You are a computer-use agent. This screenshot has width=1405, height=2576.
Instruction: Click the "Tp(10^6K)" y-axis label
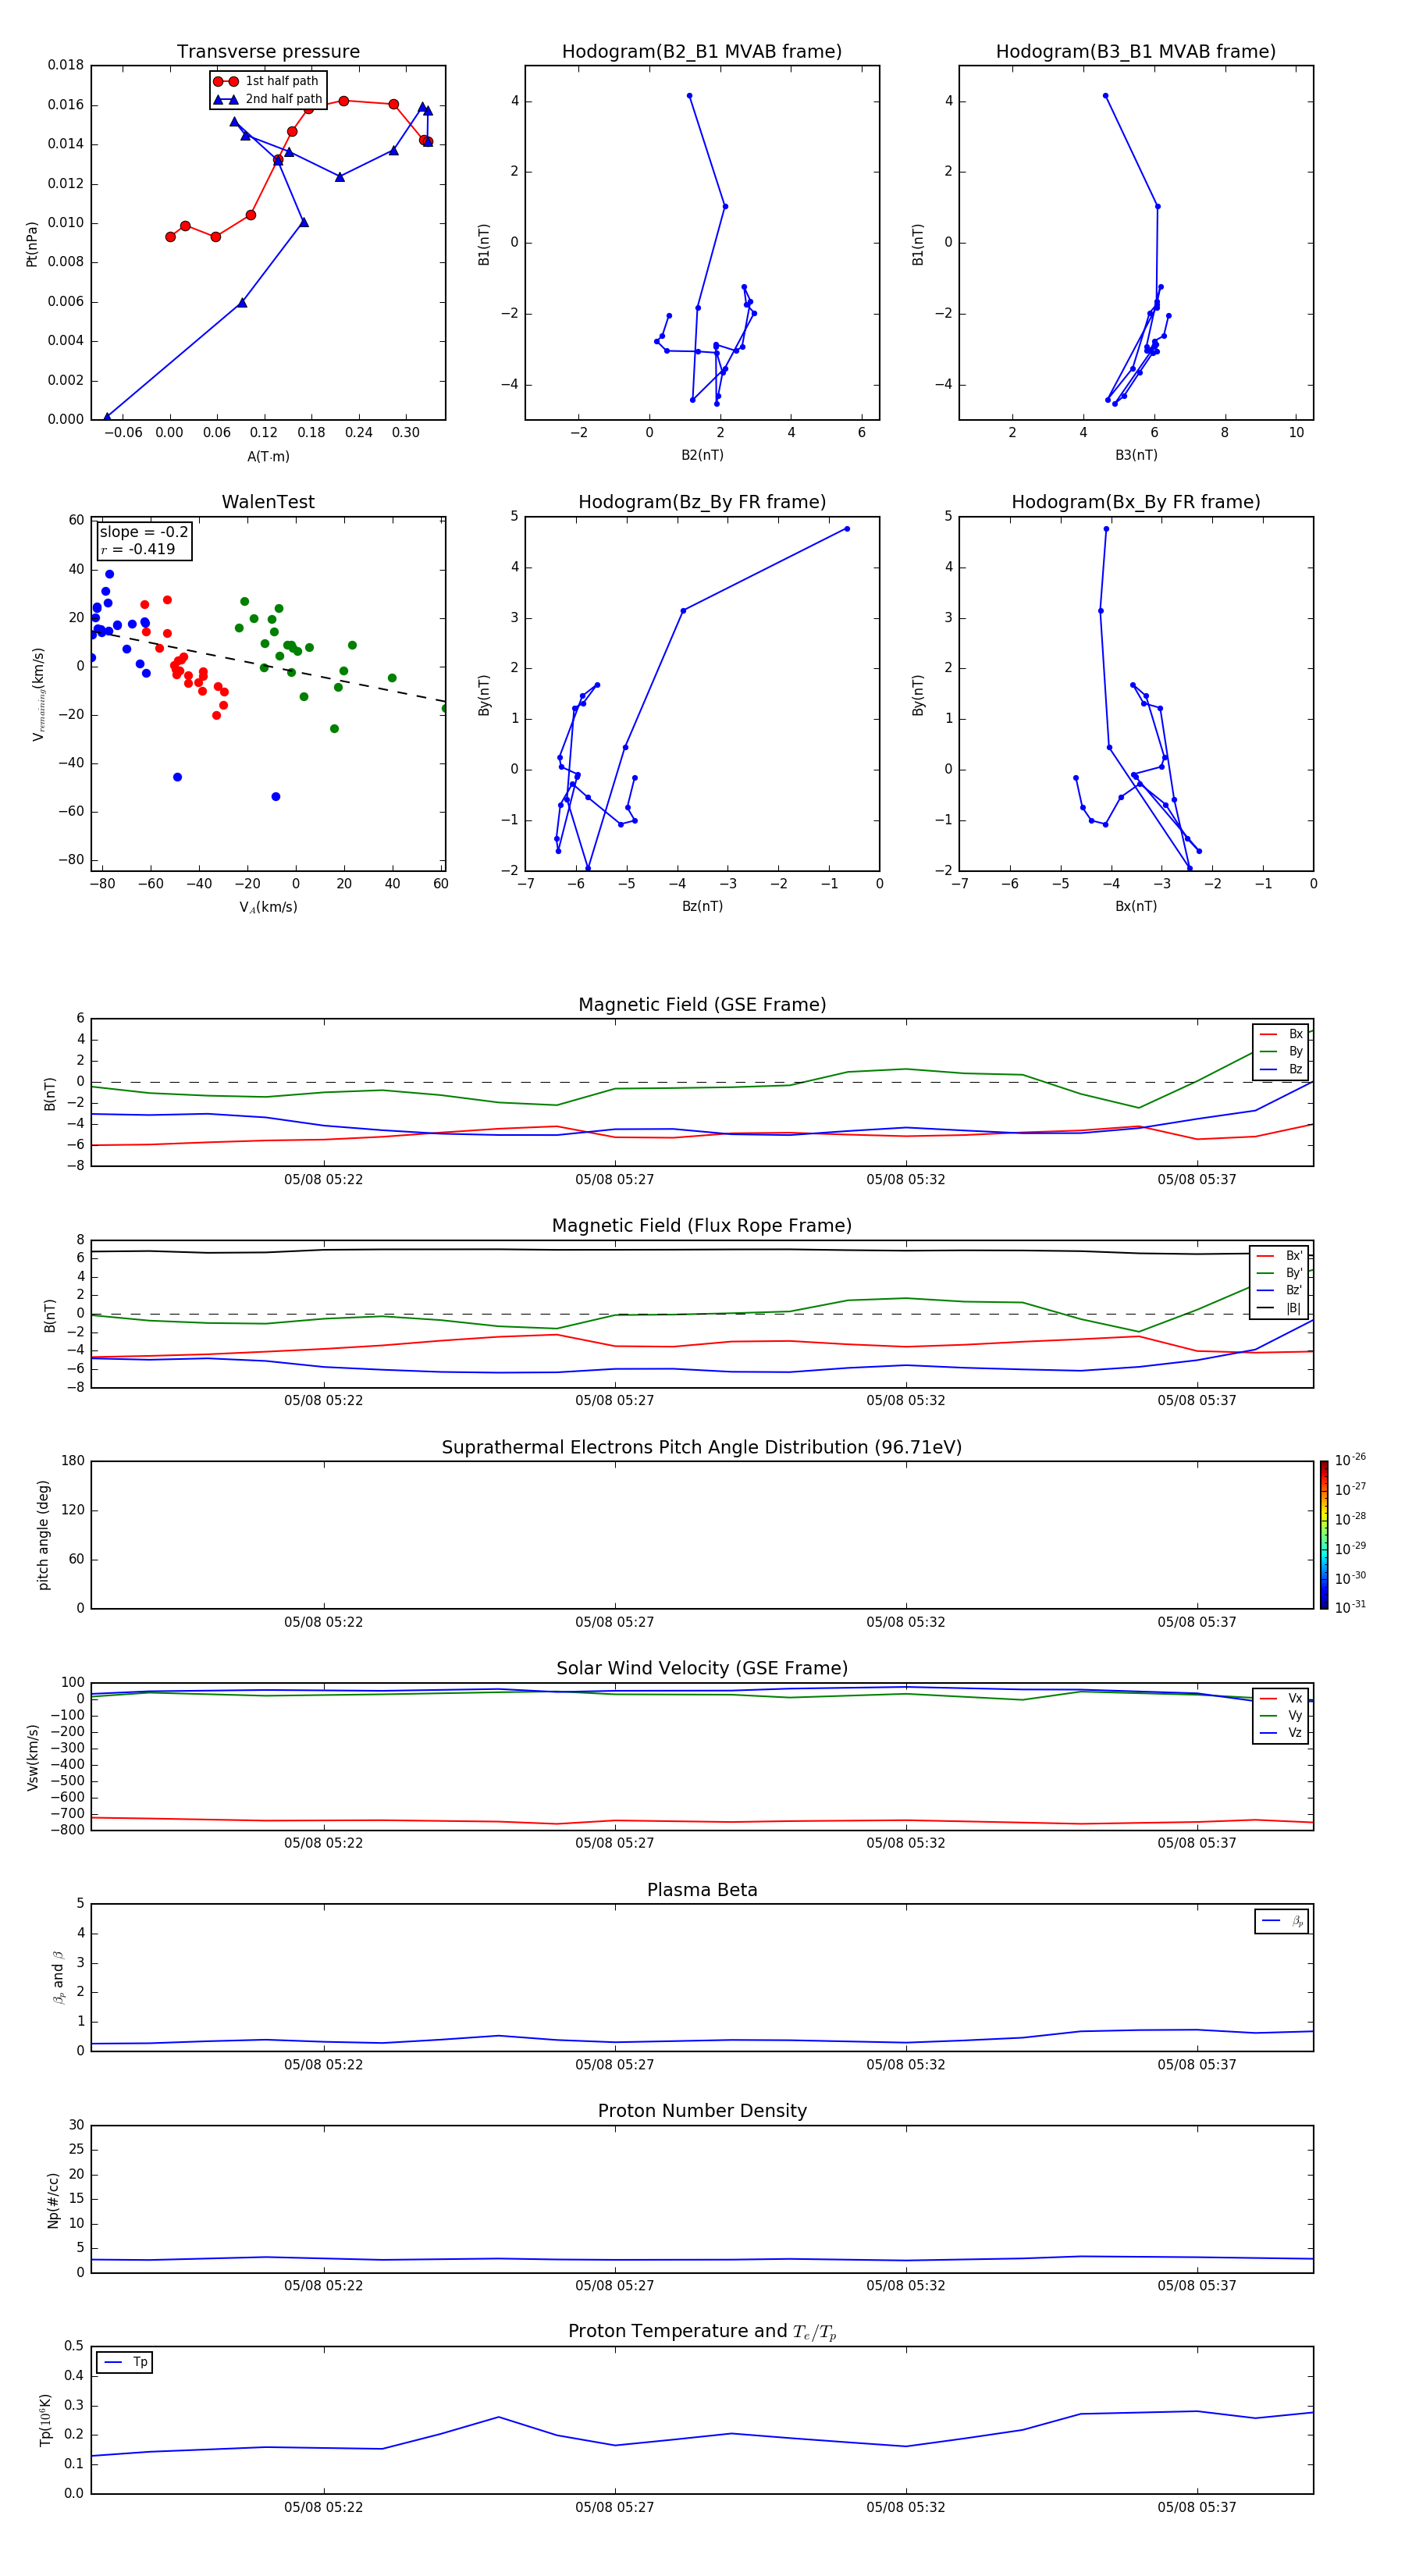[x=45, y=2420]
